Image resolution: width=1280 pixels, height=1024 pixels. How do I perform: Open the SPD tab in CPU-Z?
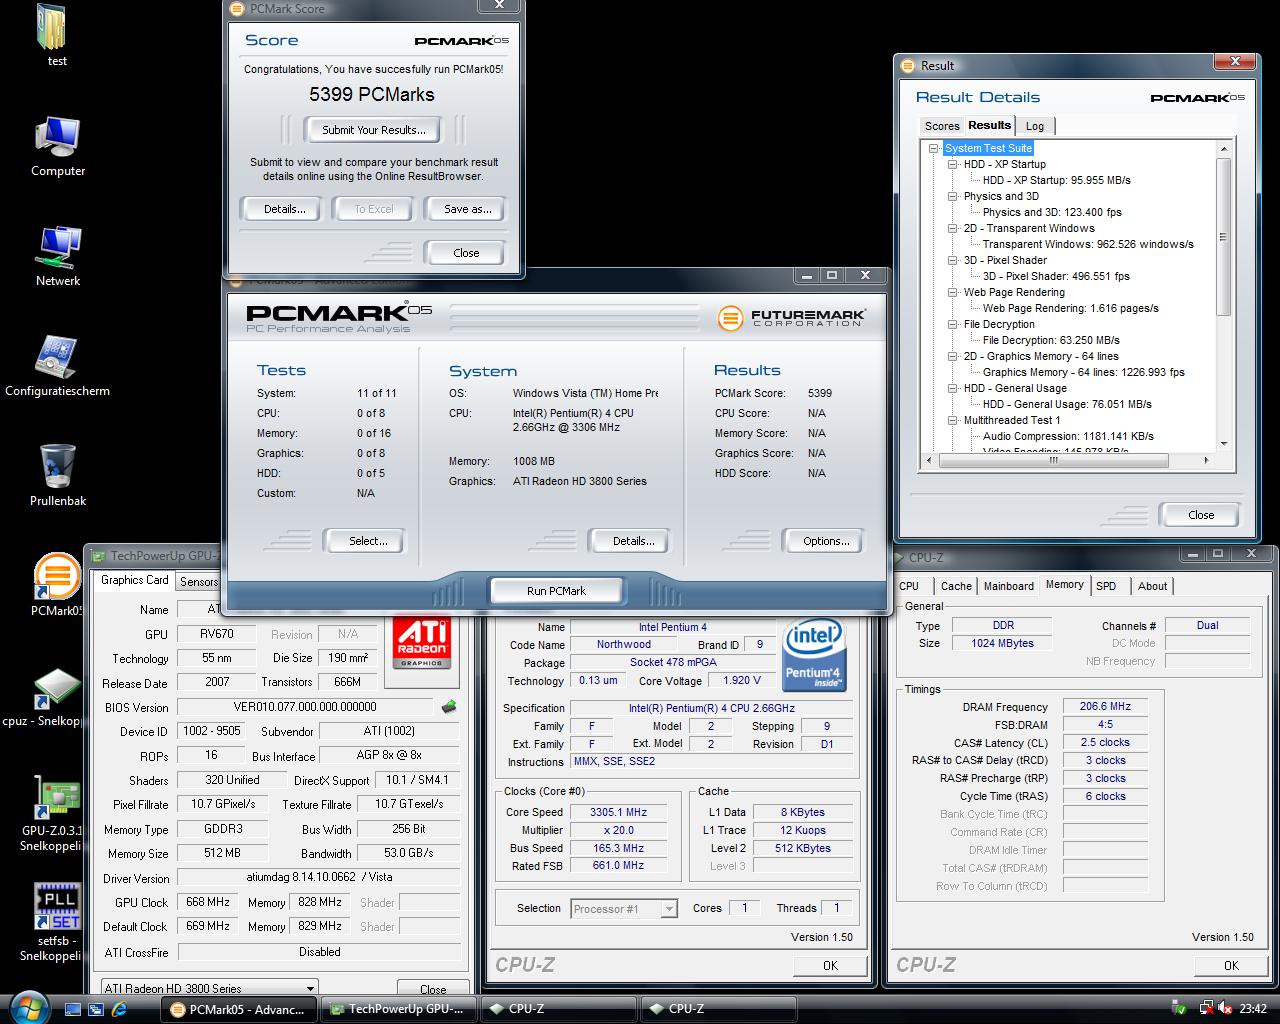(1106, 586)
